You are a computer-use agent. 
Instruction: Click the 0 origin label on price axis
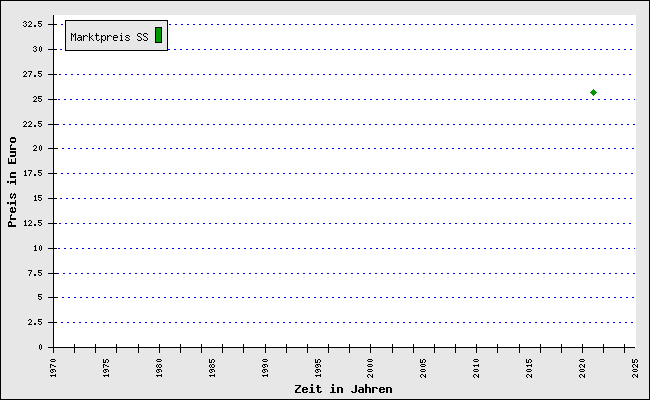(39, 347)
